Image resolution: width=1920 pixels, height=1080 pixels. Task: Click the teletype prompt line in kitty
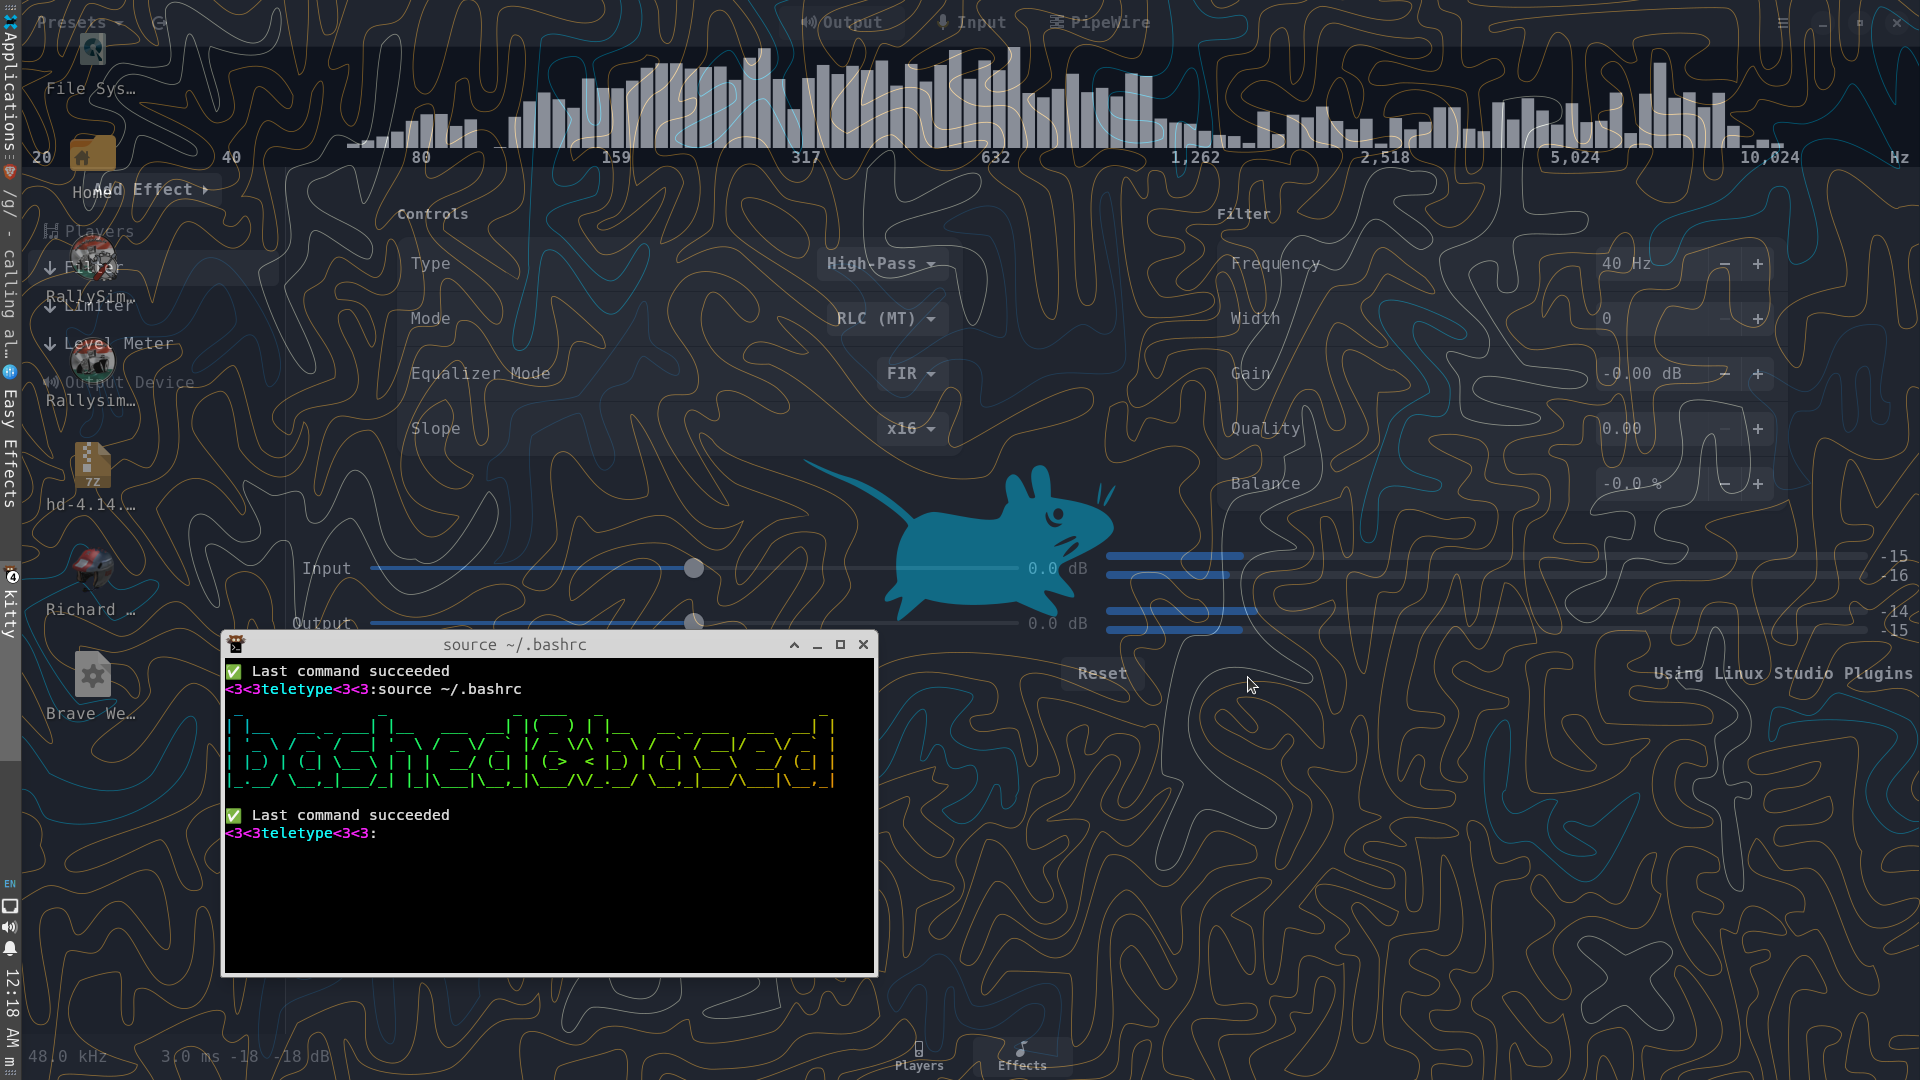pyautogui.click(x=301, y=834)
